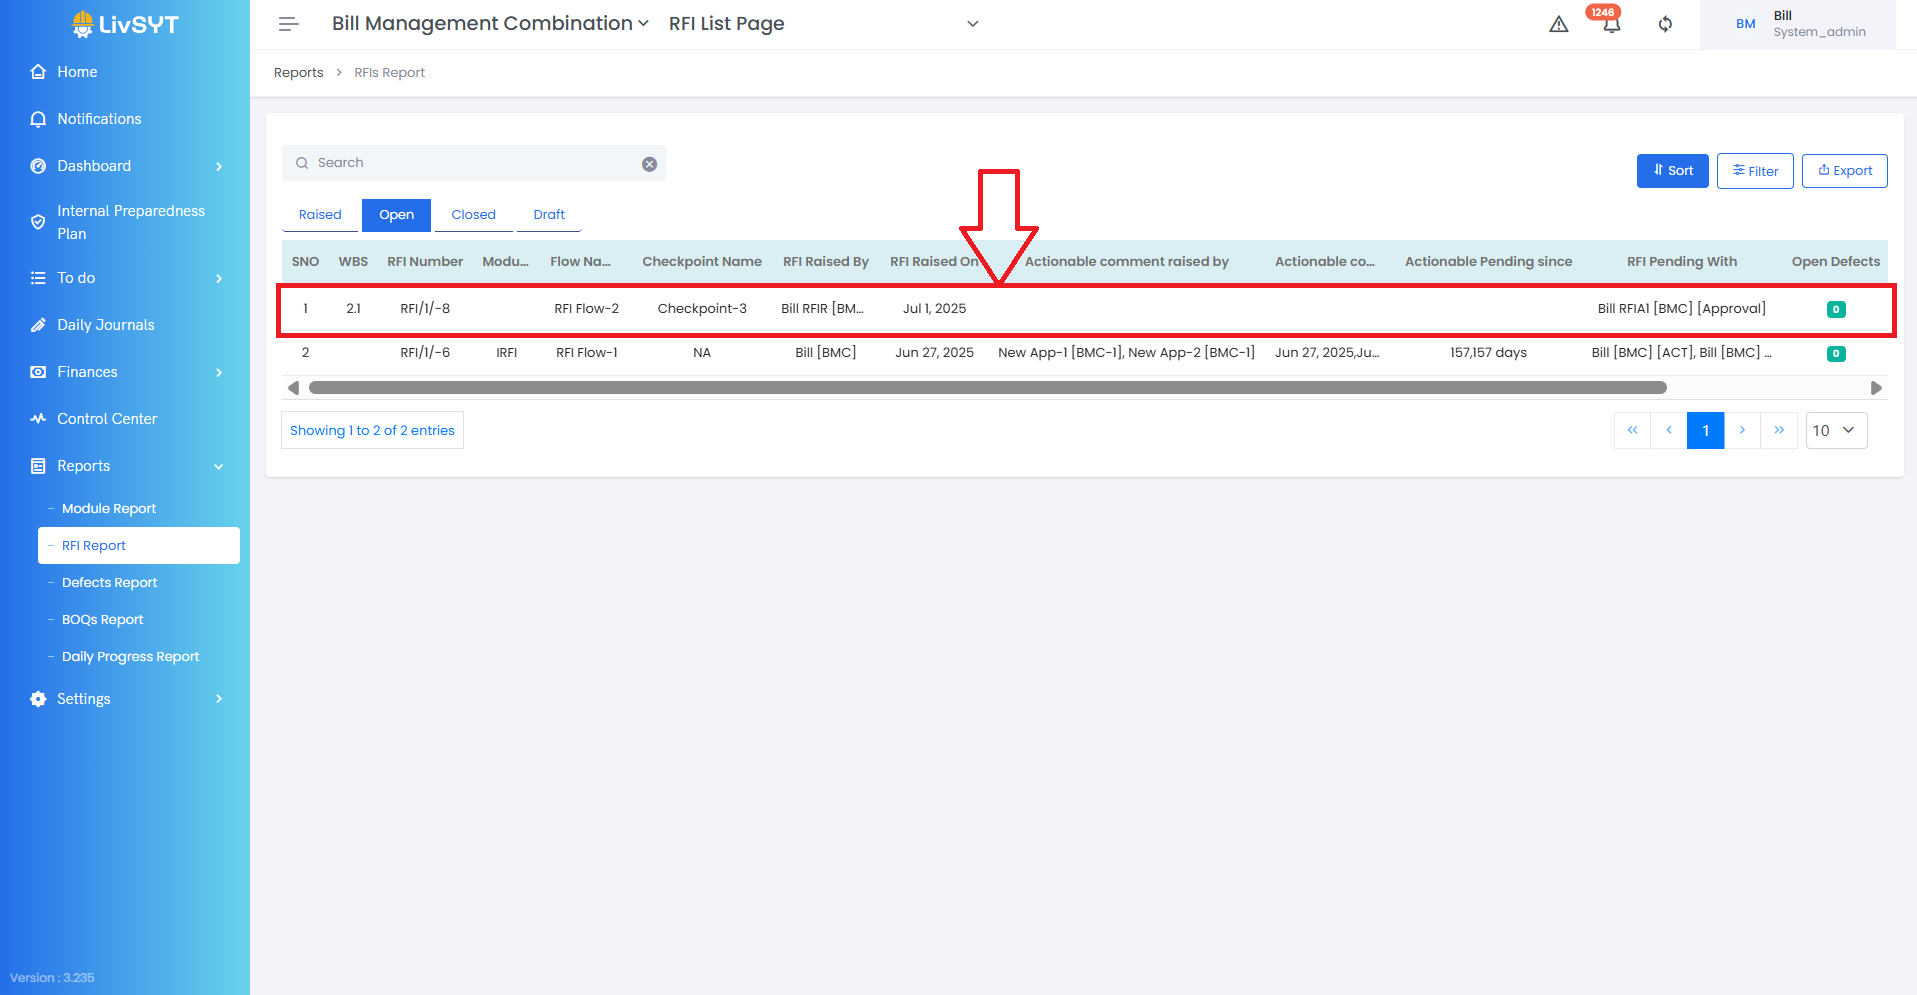
Task: Click the RFI Number column header
Action: coord(425,262)
